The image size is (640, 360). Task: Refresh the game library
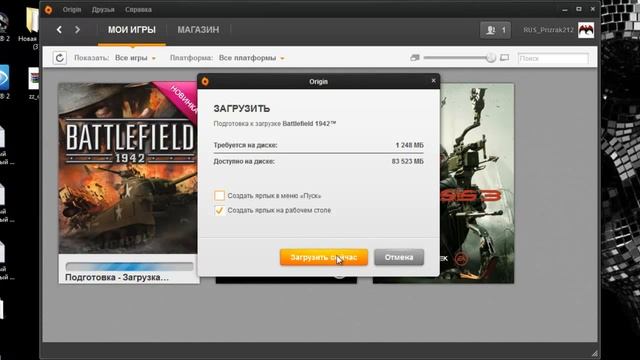pyautogui.click(x=60, y=58)
